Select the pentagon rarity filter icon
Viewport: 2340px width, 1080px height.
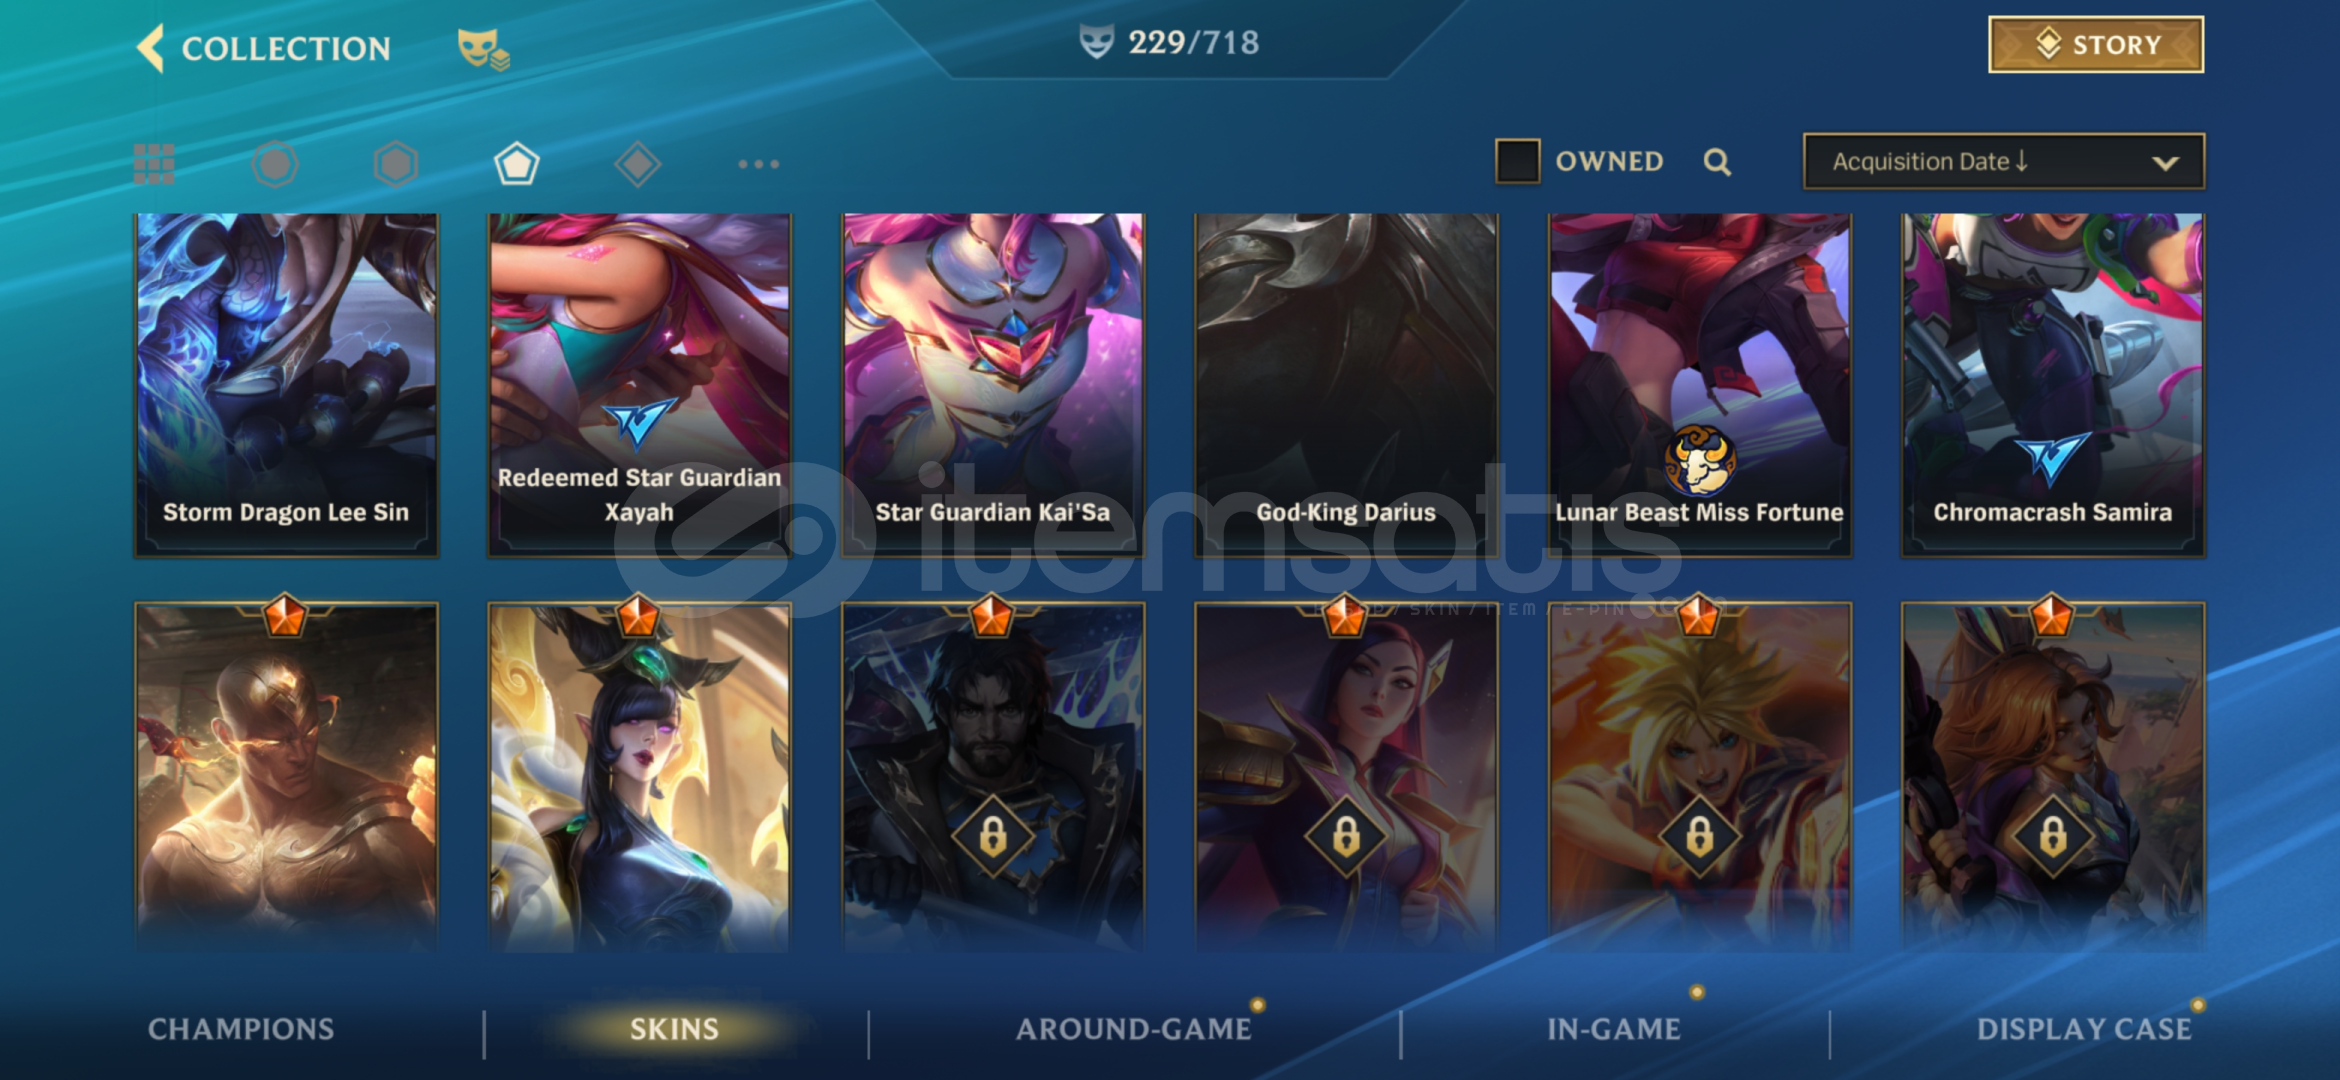517,164
